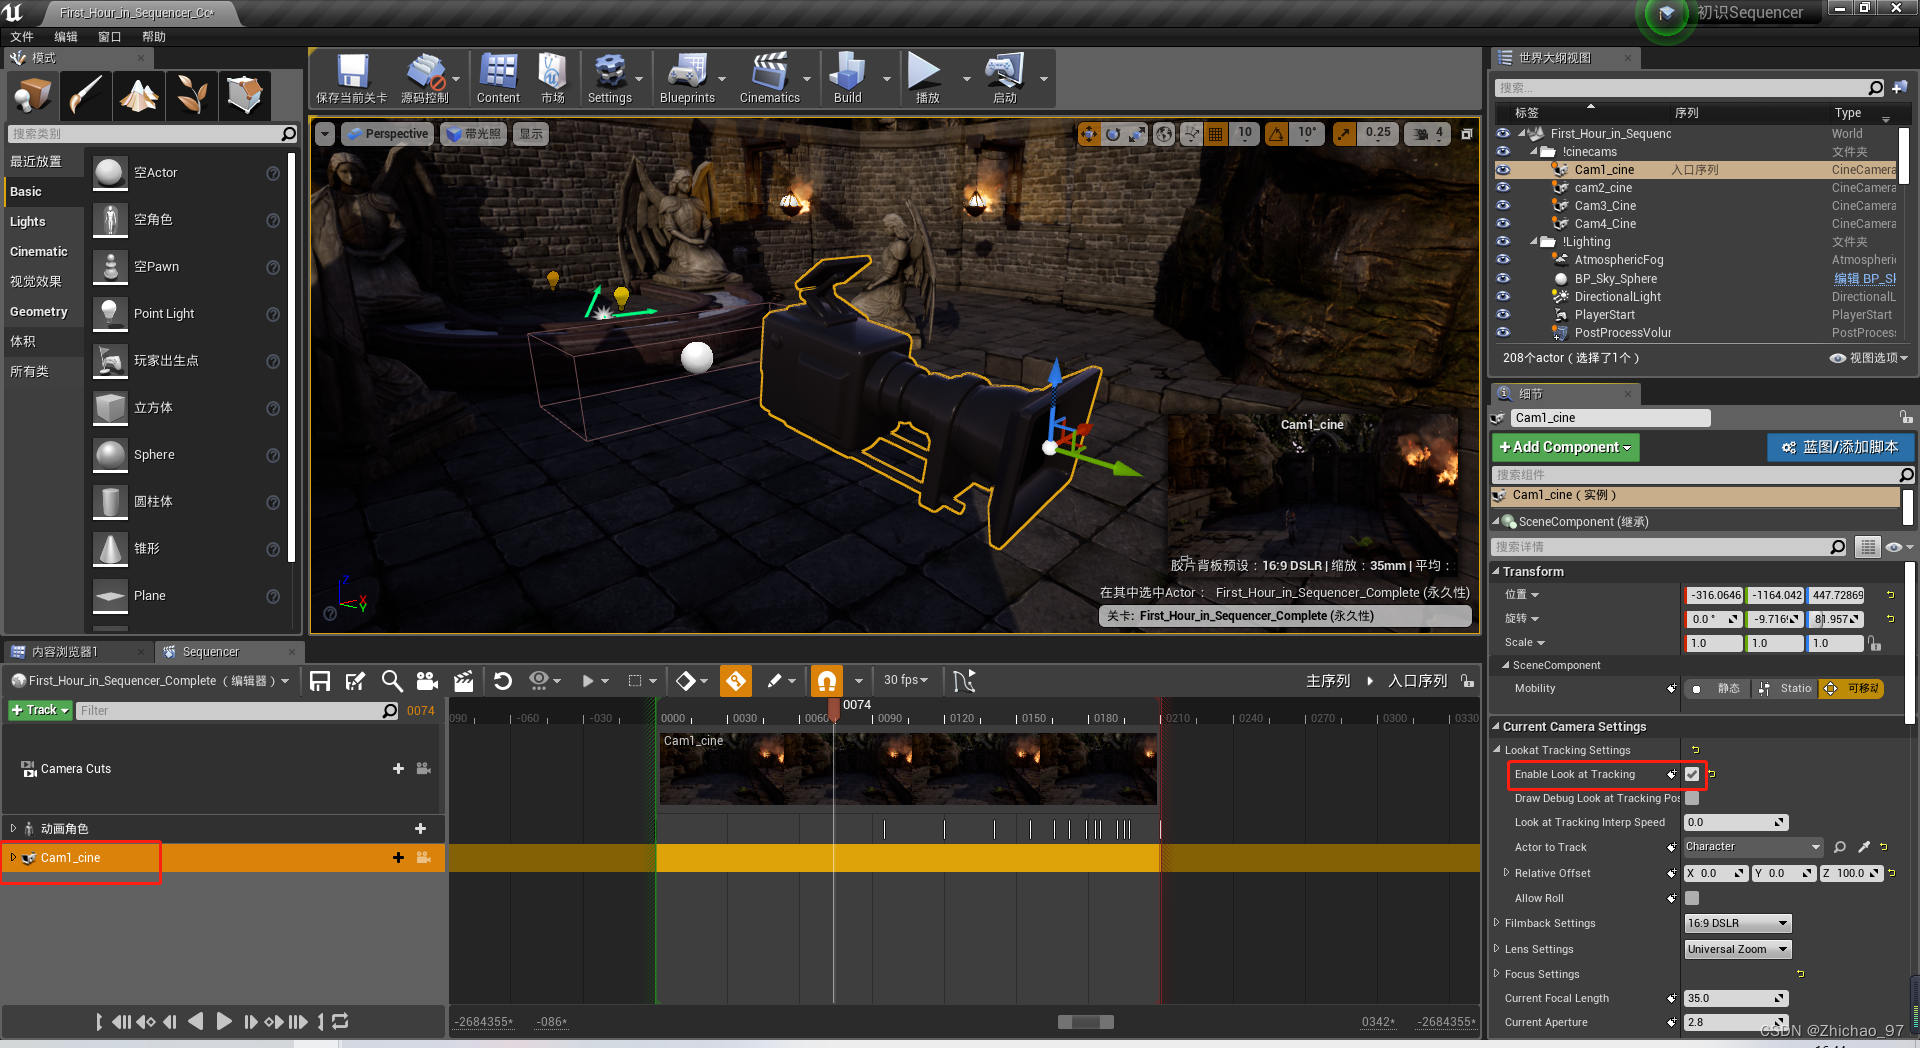
Task: Select the Foliage mode icon
Action: pos(192,96)
